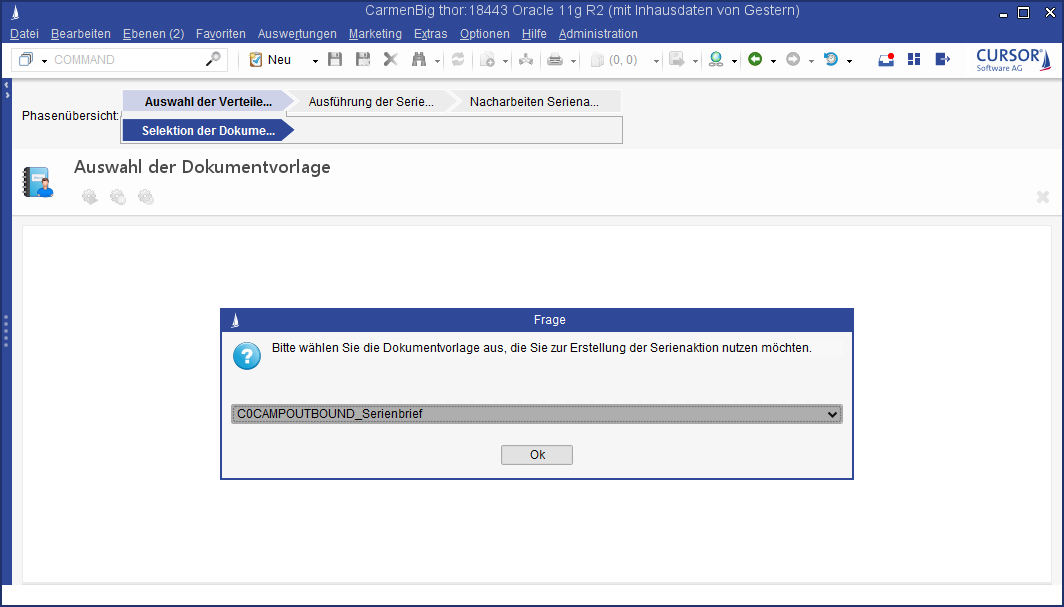Click the Neu button in toolbar
The height and width of the screenshot is (607, 1064).
tap(270, 60)
